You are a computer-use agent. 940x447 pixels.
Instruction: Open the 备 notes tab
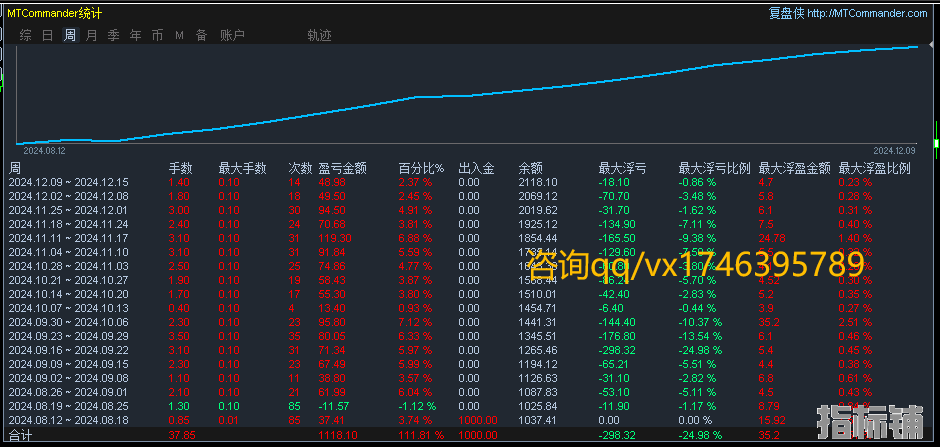[201, 35]
